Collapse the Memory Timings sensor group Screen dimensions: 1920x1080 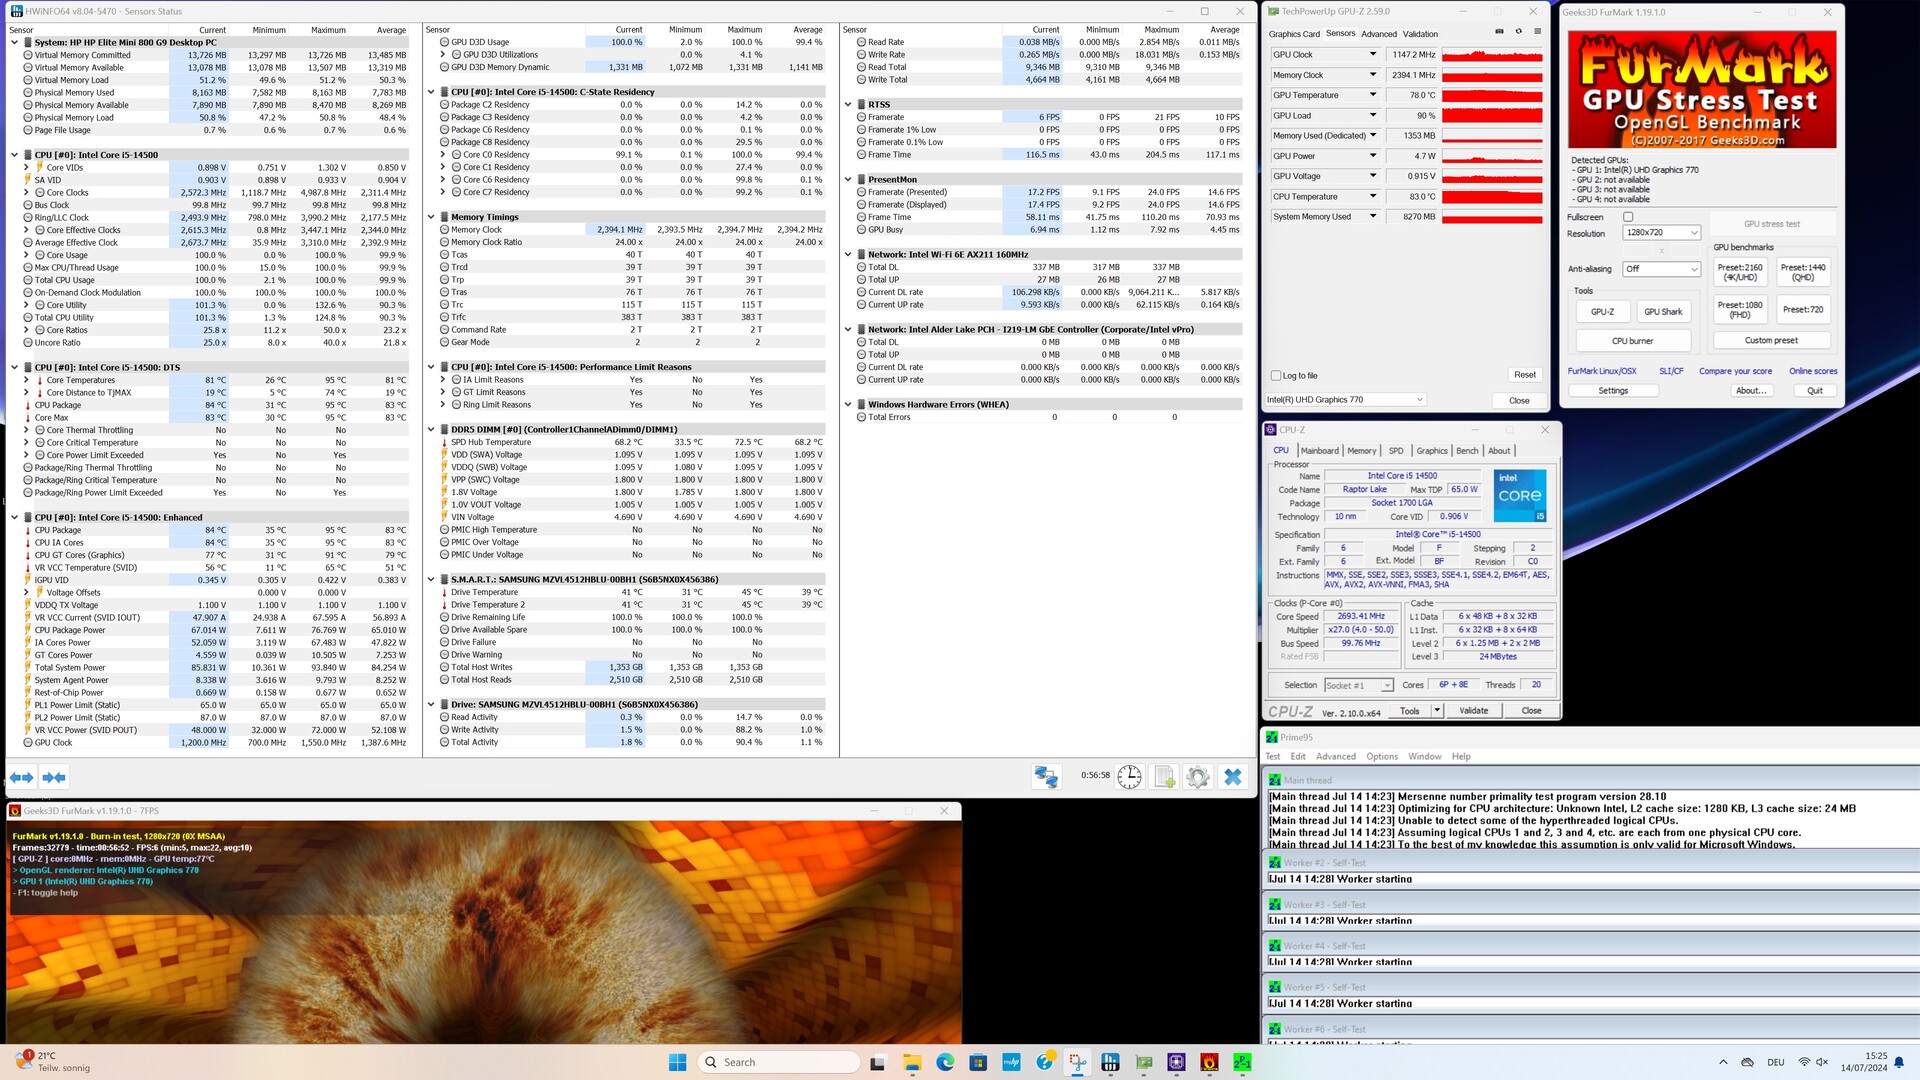pos(431,217)
